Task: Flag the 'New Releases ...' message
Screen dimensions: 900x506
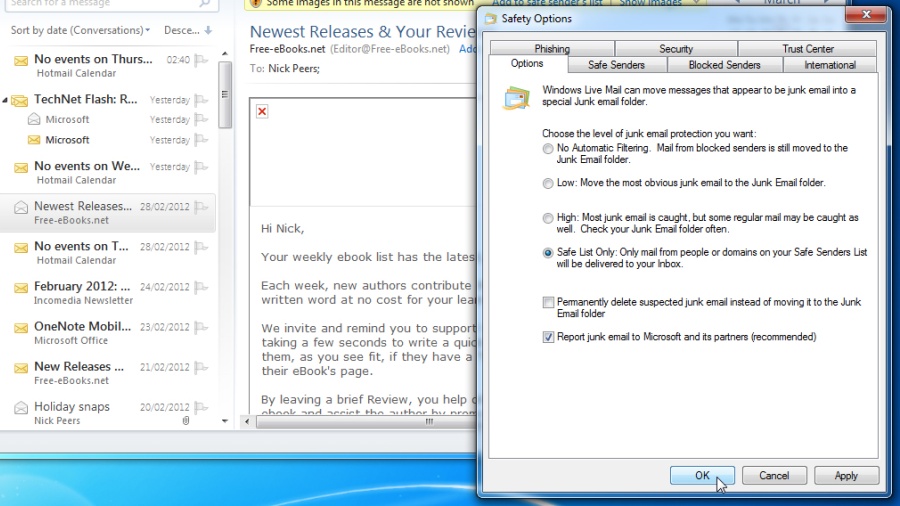Action: 201,367
